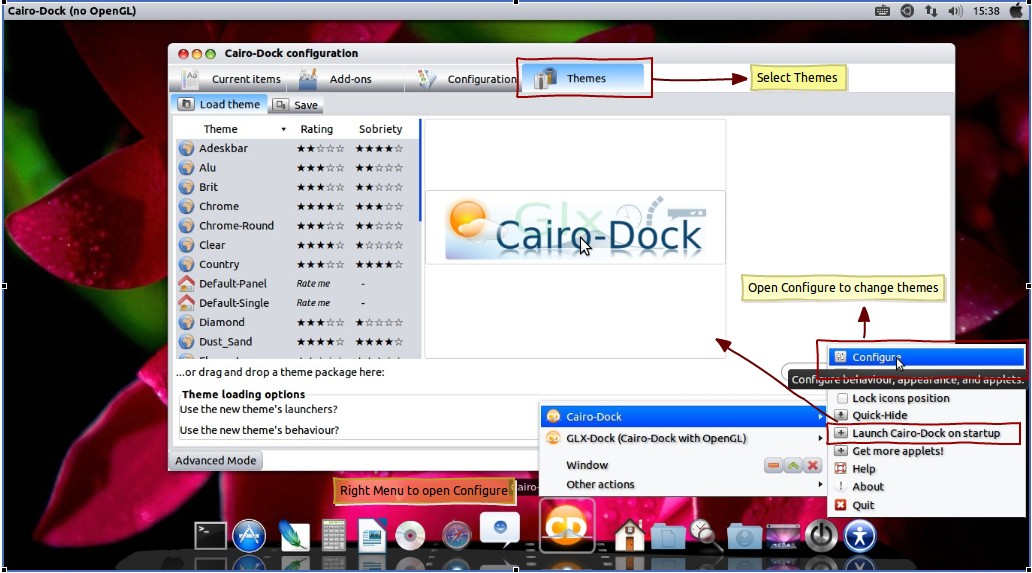This screenshot has width=1032, height=573.
Task: Launch the Safari compass dock icon
Action: (x=456, y=536)
